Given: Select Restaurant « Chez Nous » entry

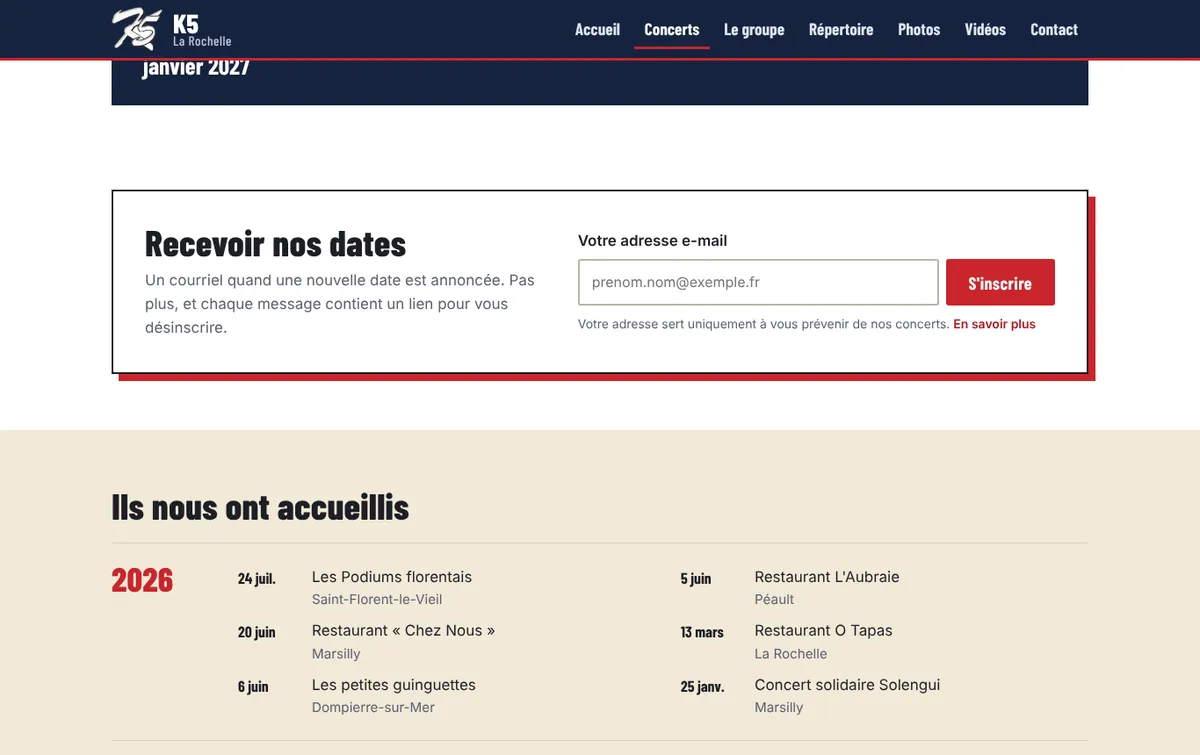Looking at the screenshot, I should coord(403,631).
